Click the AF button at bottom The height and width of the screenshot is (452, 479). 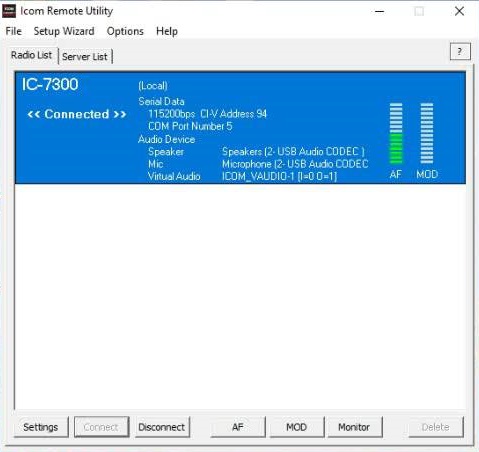tap(238, 427)
